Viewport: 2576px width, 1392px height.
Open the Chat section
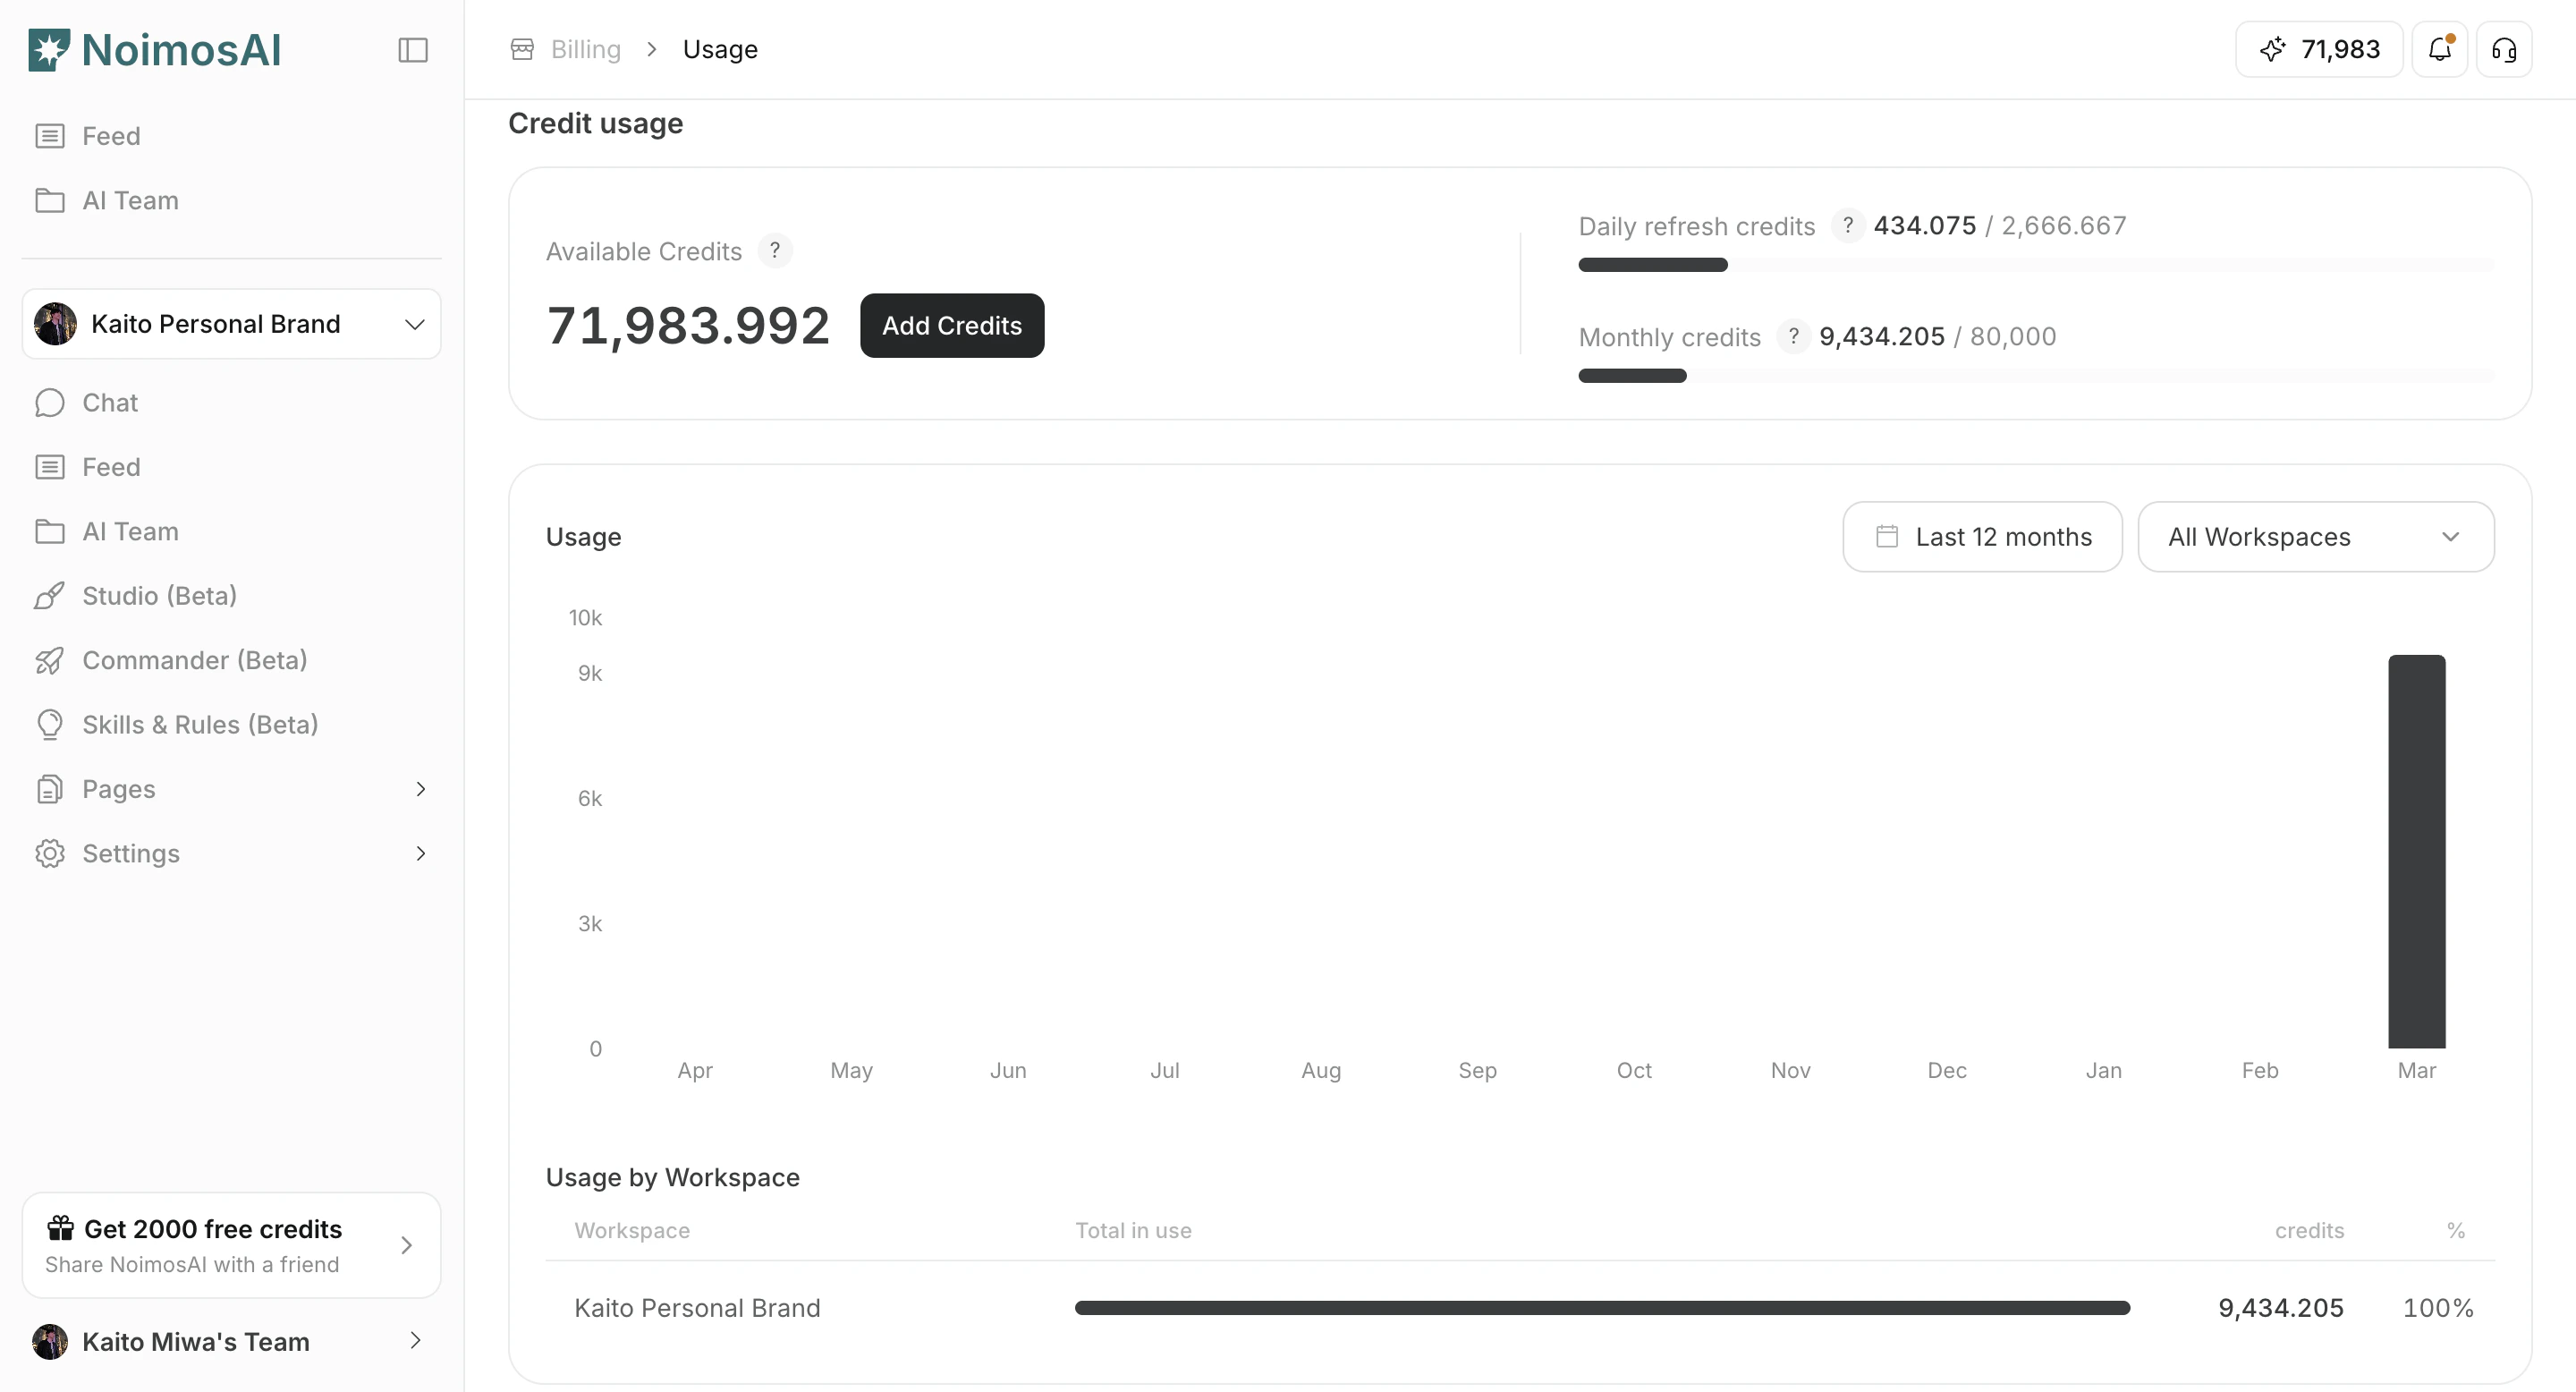pos(109,402)
